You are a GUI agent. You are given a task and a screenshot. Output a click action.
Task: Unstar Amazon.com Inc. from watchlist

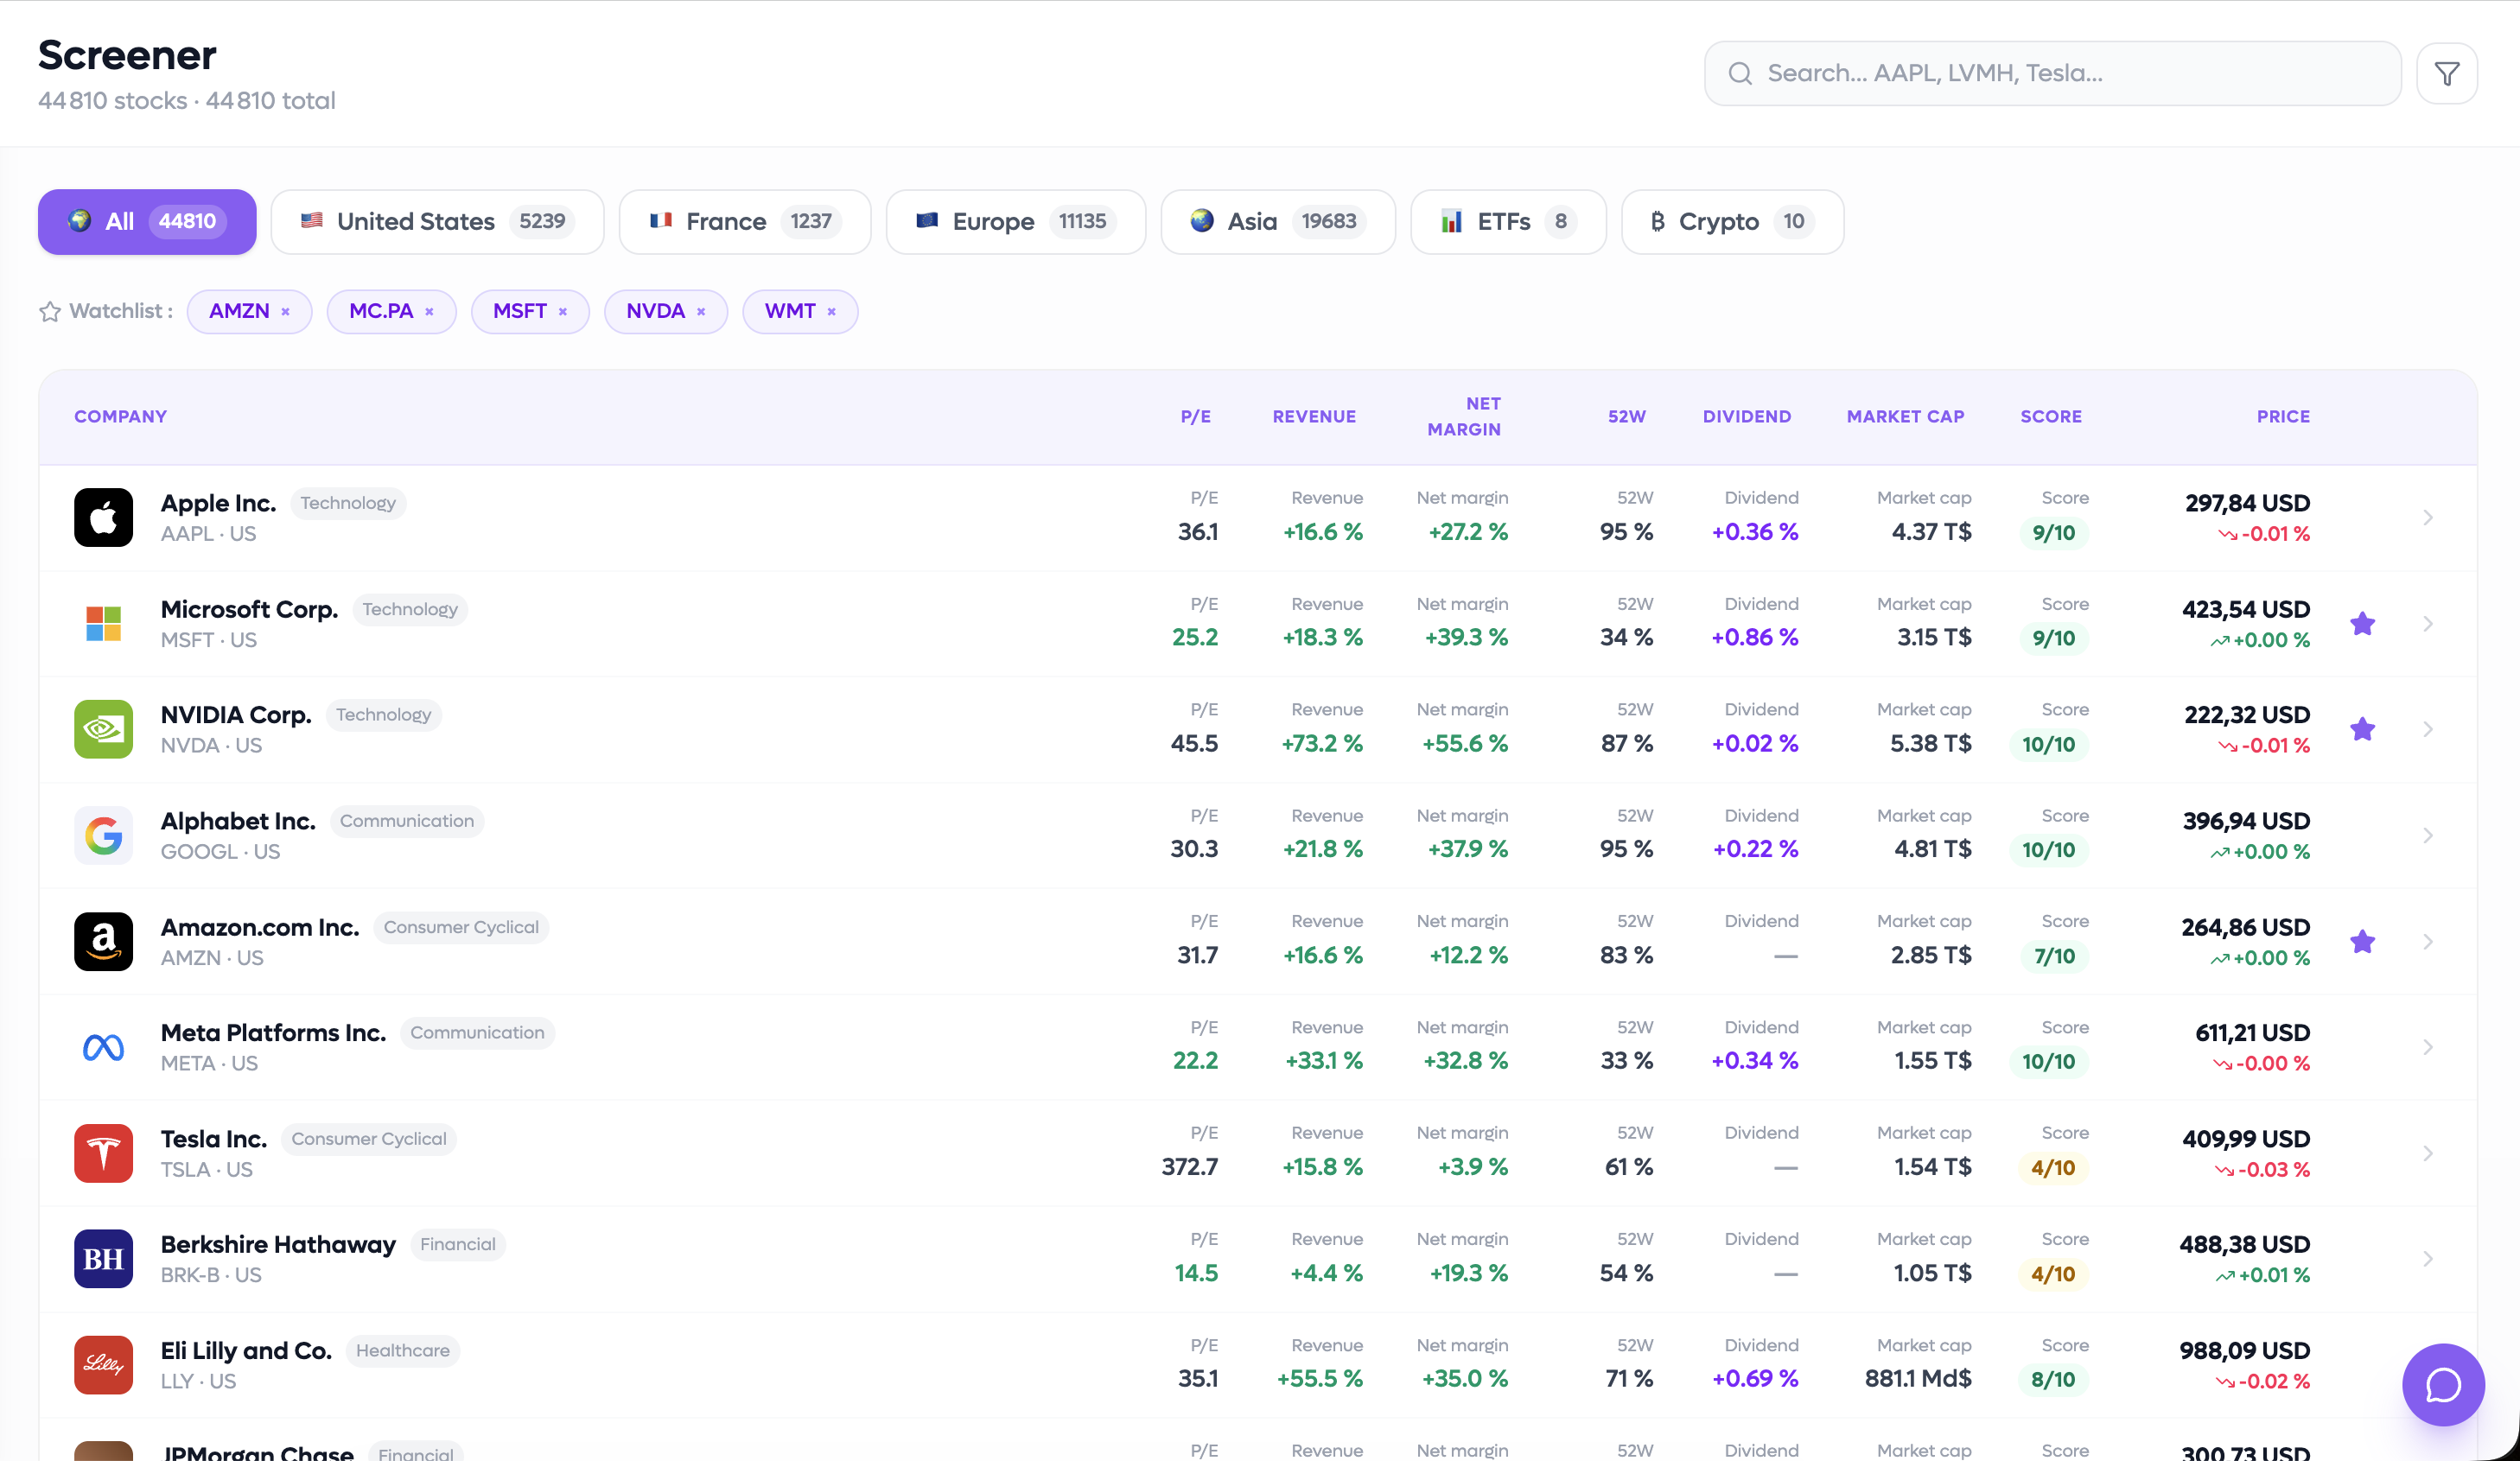tap(2363, 941)
